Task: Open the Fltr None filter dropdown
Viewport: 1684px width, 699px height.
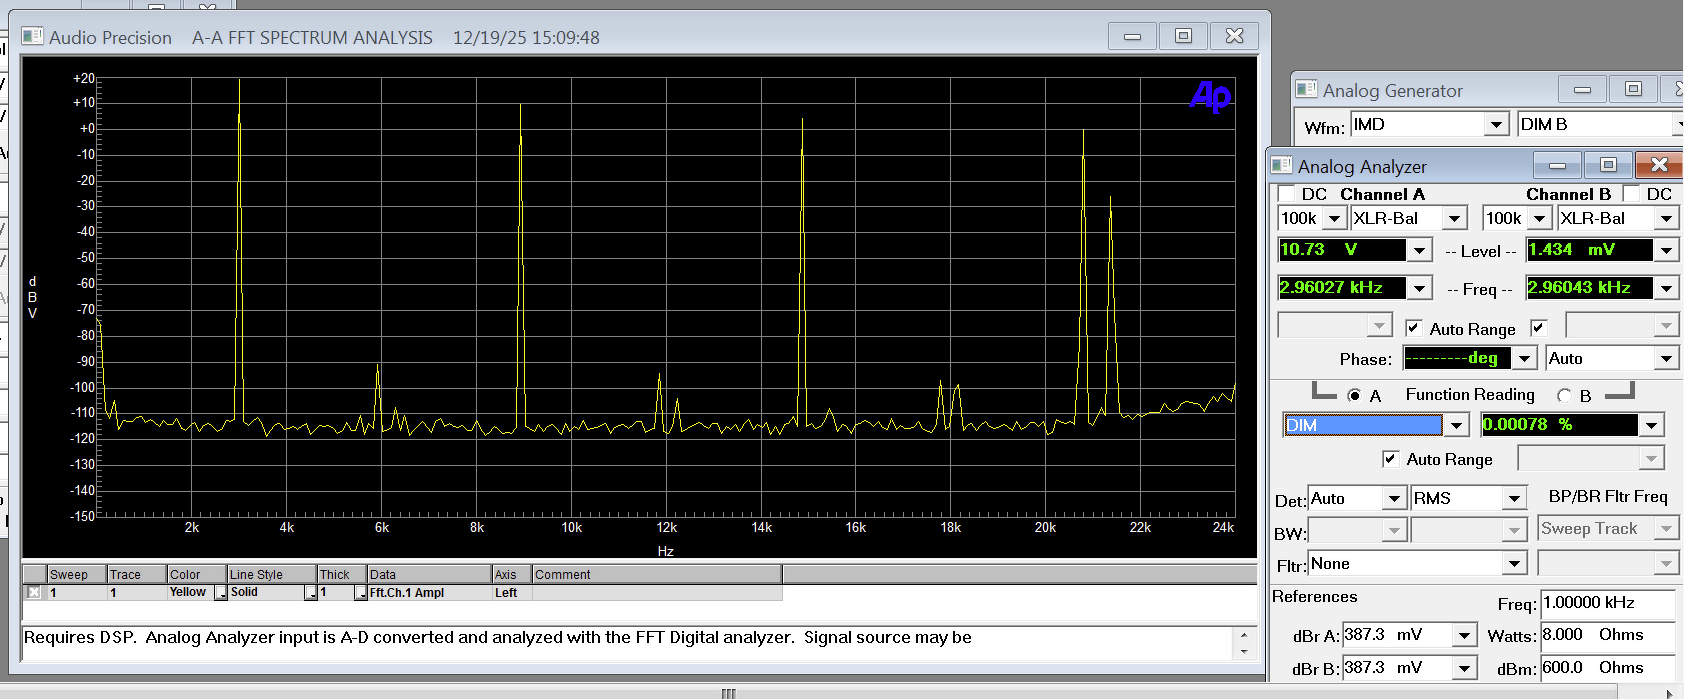Action: tap(1515, 564)
